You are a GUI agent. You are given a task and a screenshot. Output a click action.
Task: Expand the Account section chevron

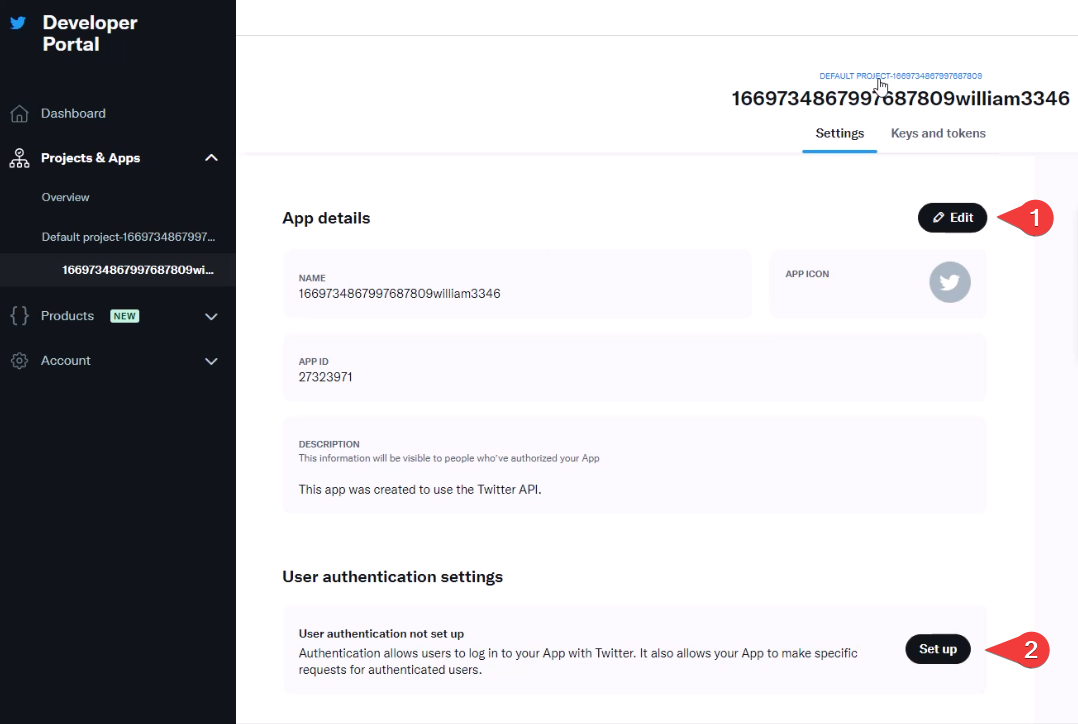[211, 361]
